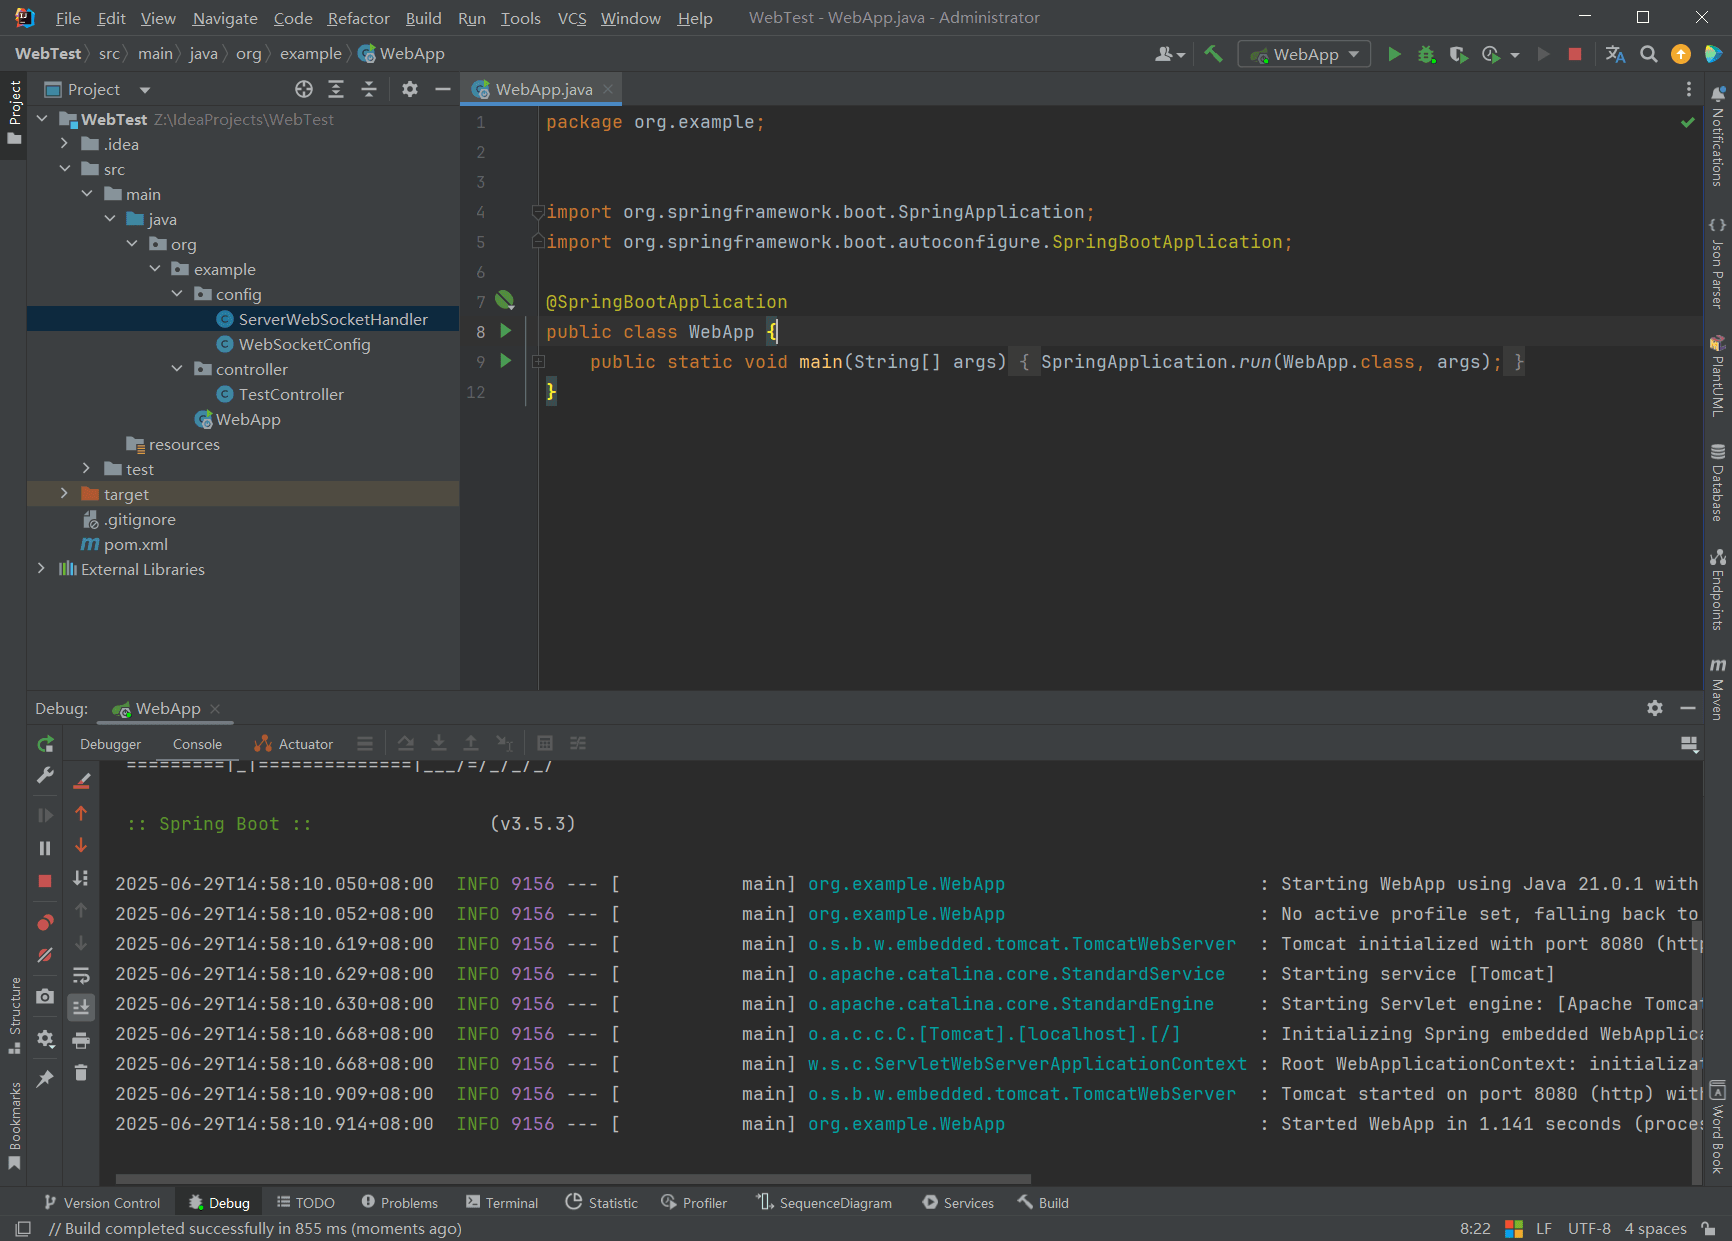
Task: Open Project panel gear options
Action: 410,89
